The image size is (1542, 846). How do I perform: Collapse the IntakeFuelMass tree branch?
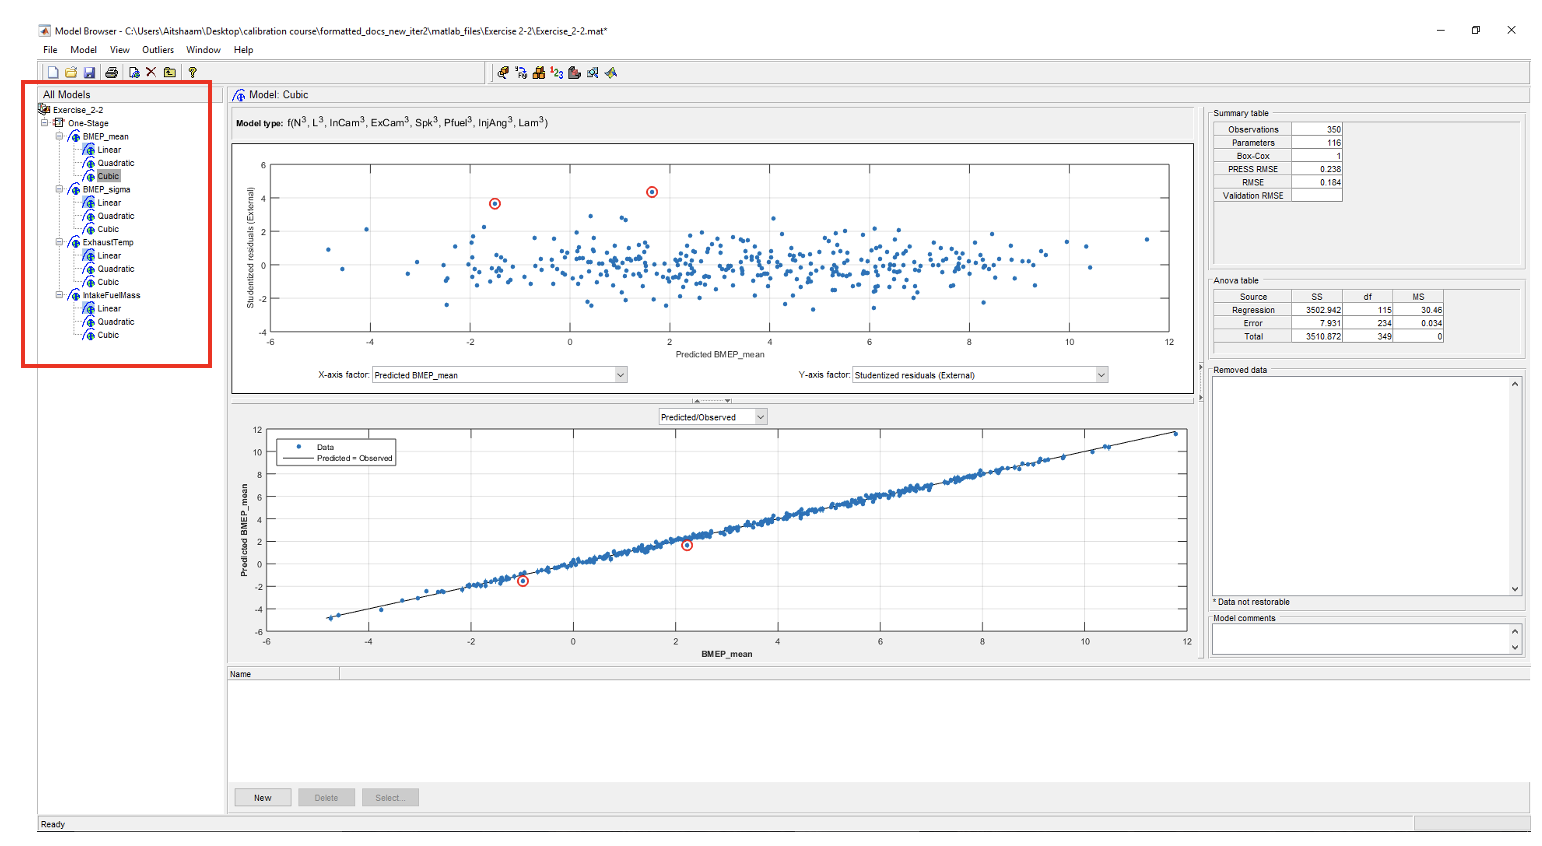click(59, 296)
